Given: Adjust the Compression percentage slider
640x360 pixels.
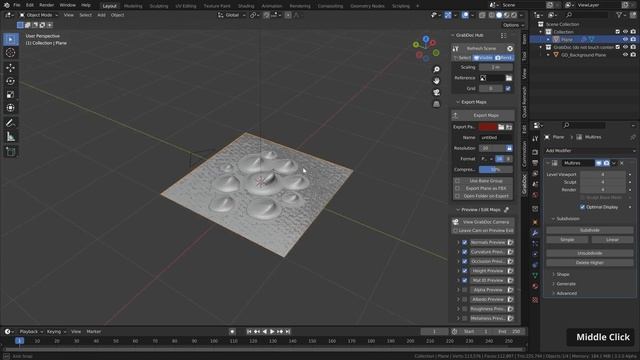Looking at the screenshot, I should coord(496,169).
